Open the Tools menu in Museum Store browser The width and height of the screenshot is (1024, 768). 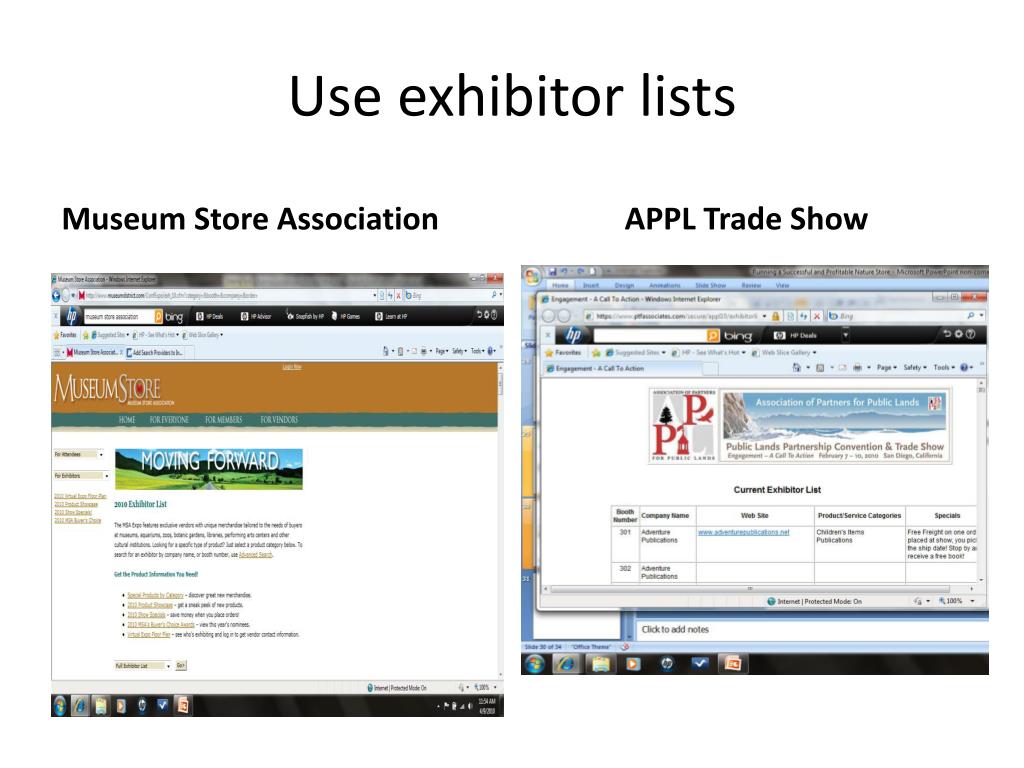coord(478,351)
